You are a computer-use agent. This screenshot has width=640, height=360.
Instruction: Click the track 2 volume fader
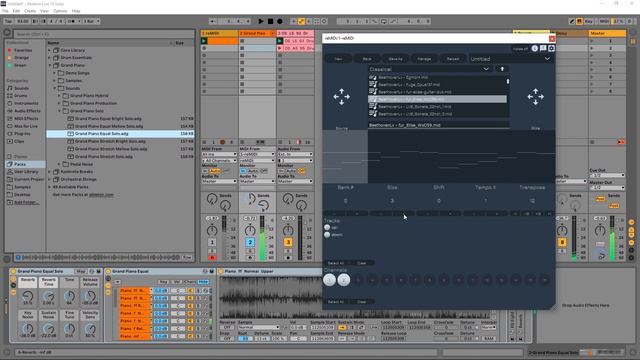click(x=262, y=238)
